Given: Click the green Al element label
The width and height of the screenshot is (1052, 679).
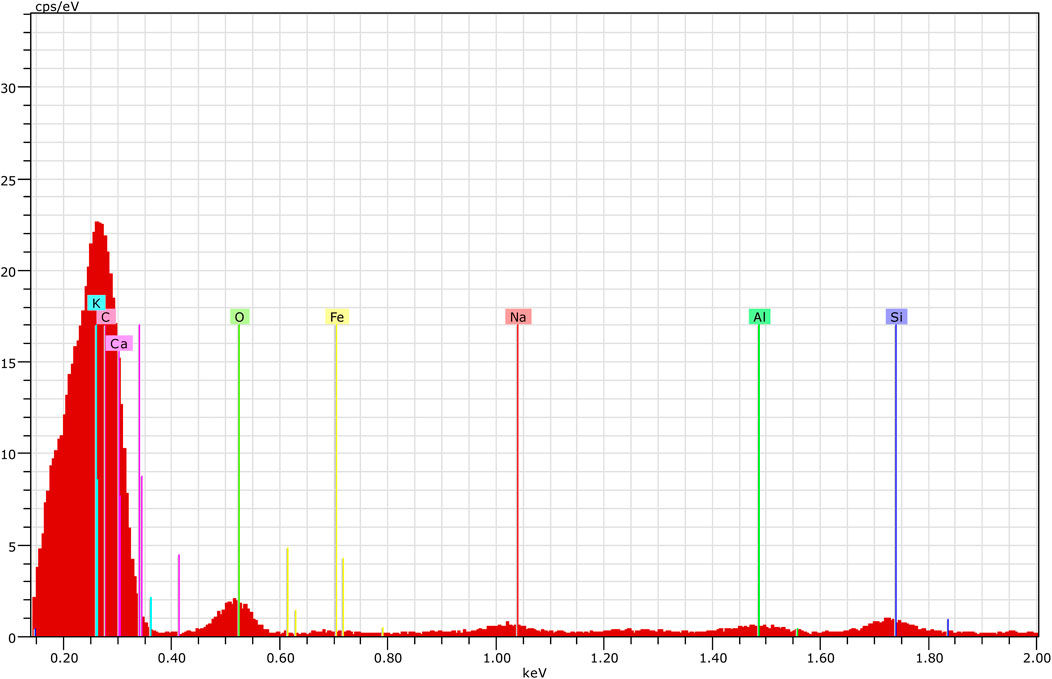Looking at the screenshot, I should click(759, 317).
